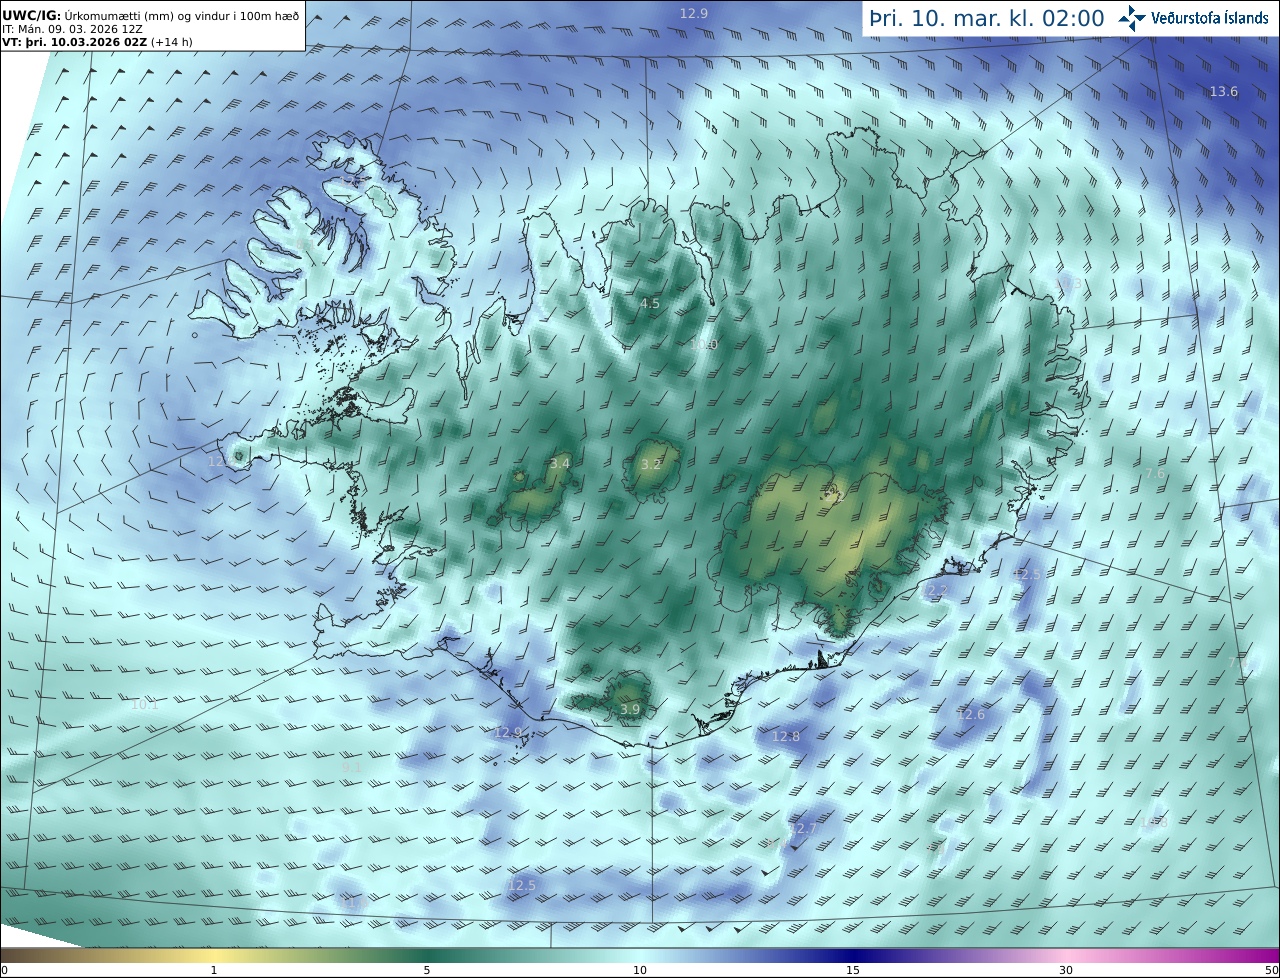This screenshot has height=978, width=1280.
Task: Click the 12.7 value label
Action: pyautogui.click(x=804, y=828)
